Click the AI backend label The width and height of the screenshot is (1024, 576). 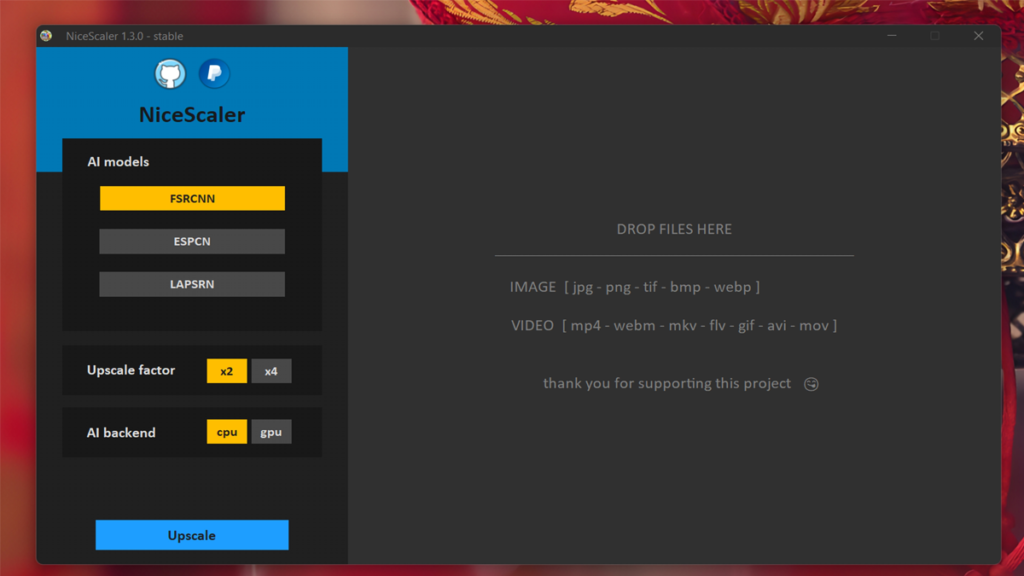[121, 432]
